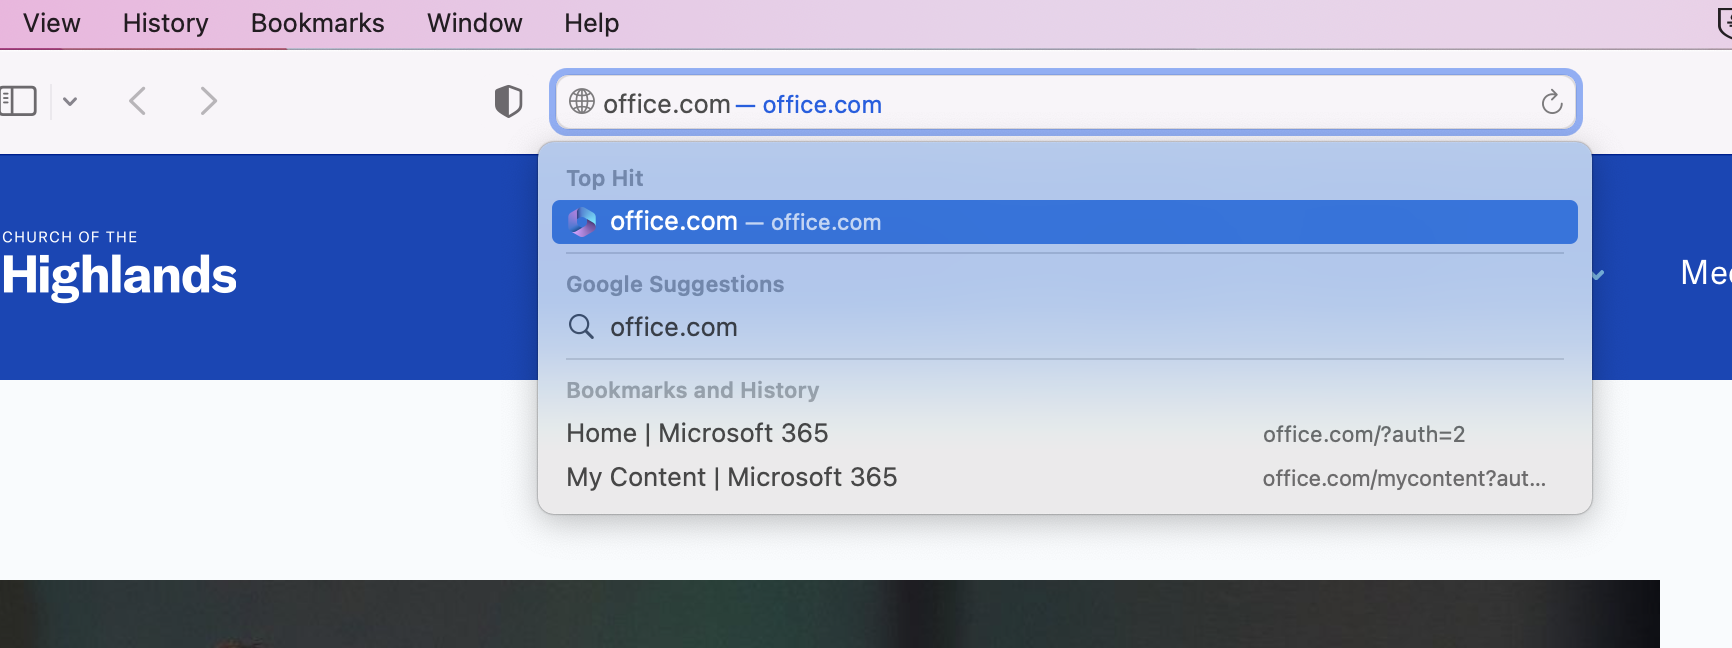Click the Church of the Highlands logo
Screen dimensions: 1732x648
[118, 265]
